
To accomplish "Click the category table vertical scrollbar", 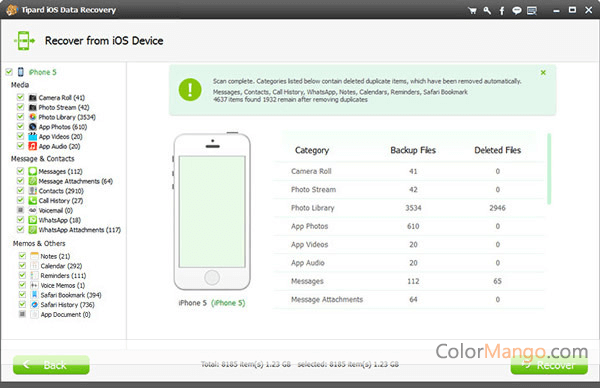I will (x=549, y=169).
